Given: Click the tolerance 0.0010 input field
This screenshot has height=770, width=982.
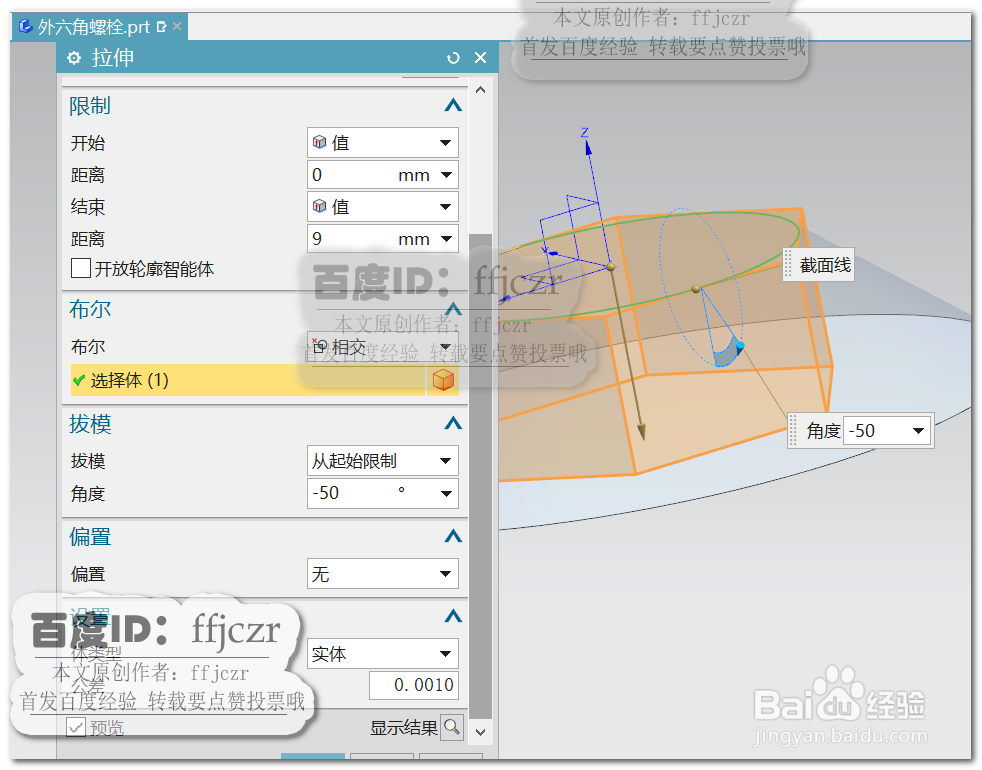Looking at the screenshot, I should [x=414, y=685].
